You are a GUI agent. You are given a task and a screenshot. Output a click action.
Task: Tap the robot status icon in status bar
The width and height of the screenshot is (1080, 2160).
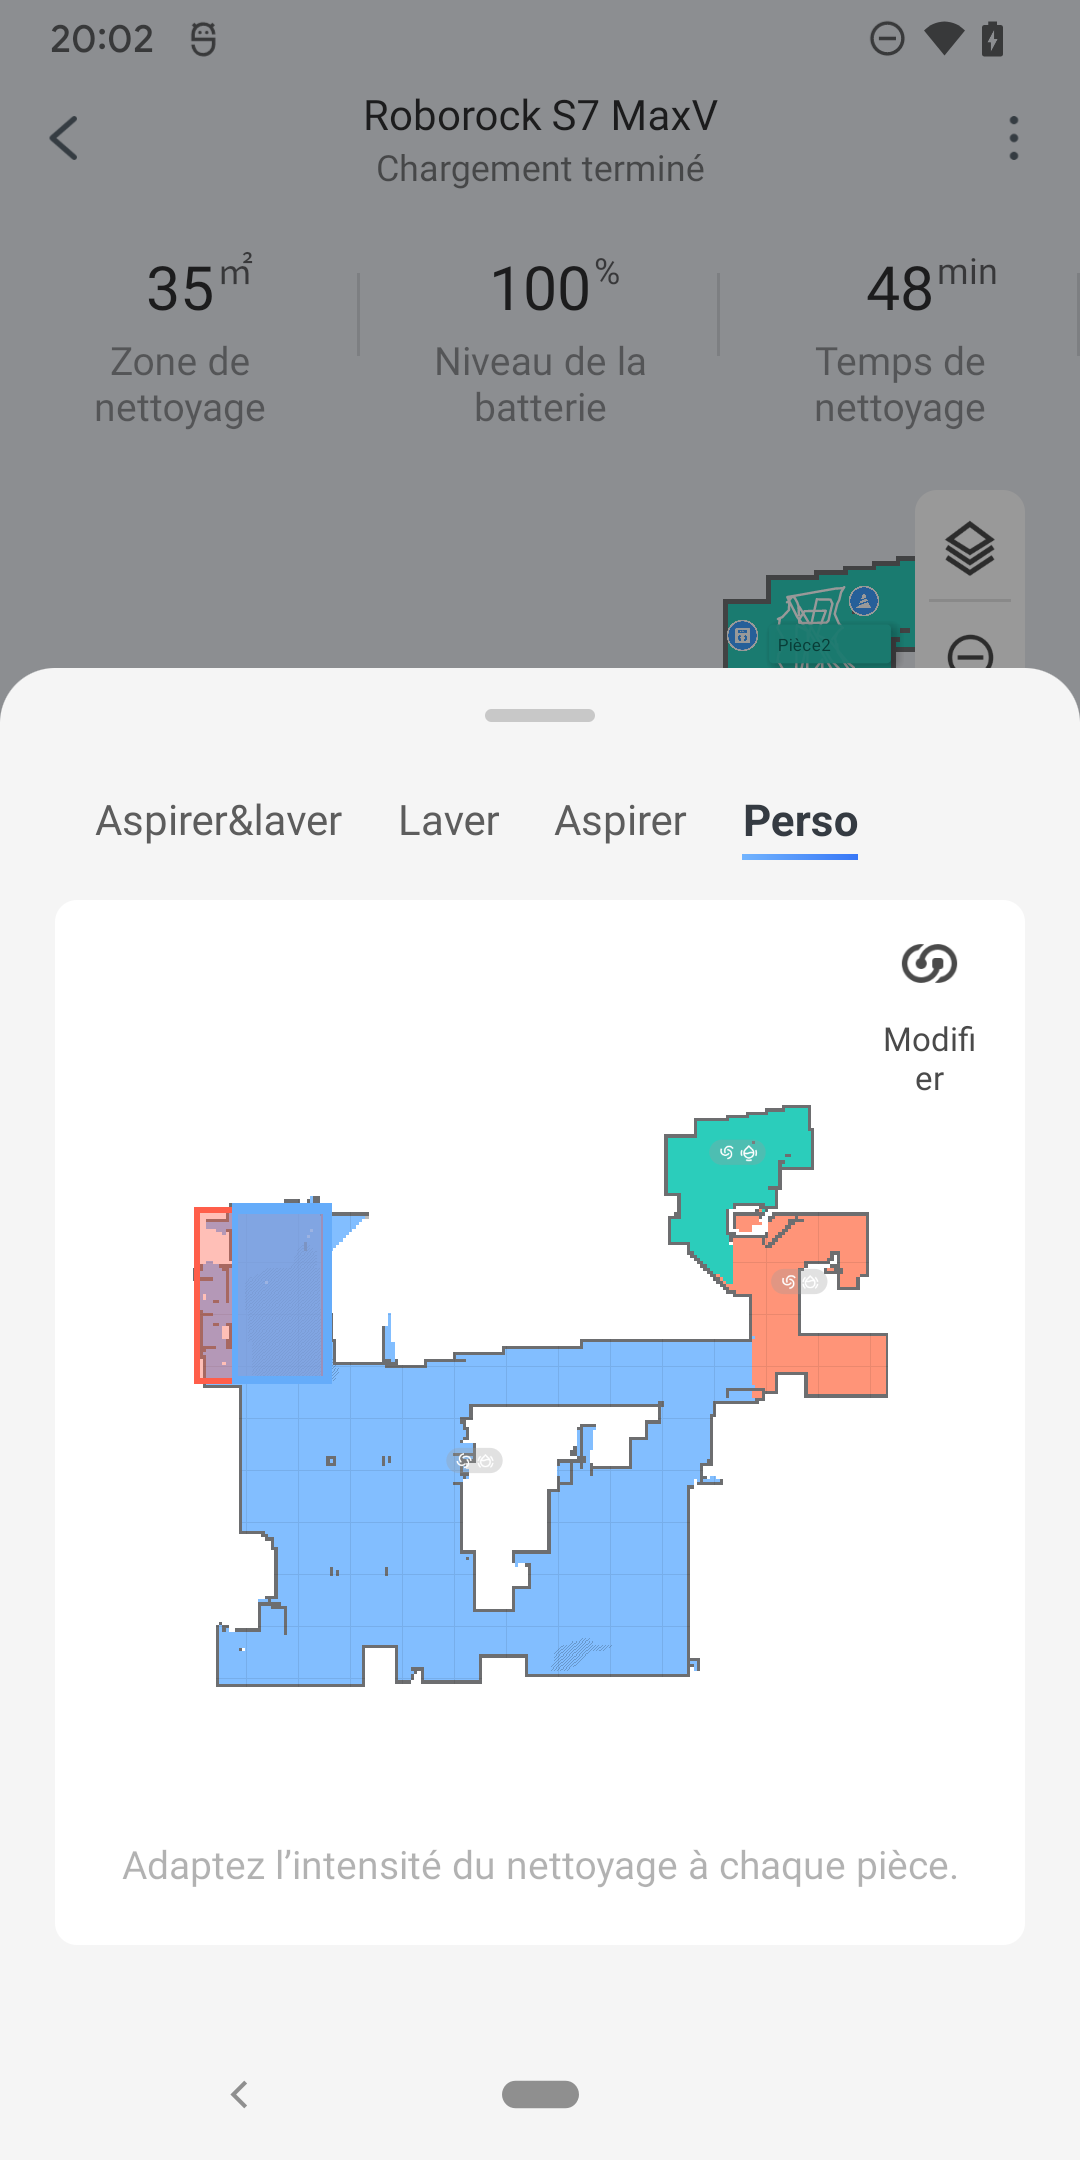tap(203, 39)
